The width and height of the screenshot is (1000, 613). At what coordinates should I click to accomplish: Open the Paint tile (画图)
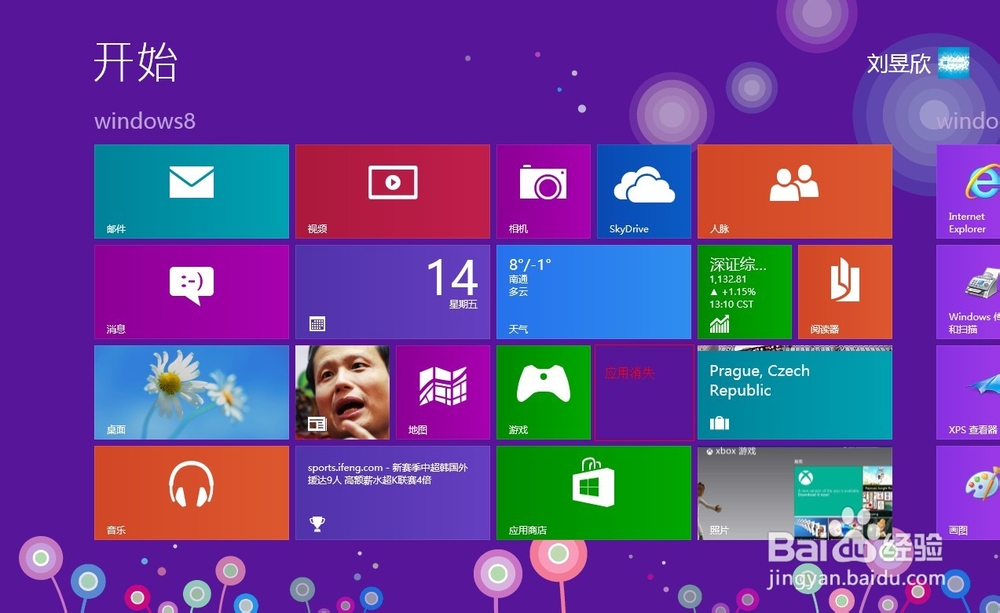tap(968, 493)
